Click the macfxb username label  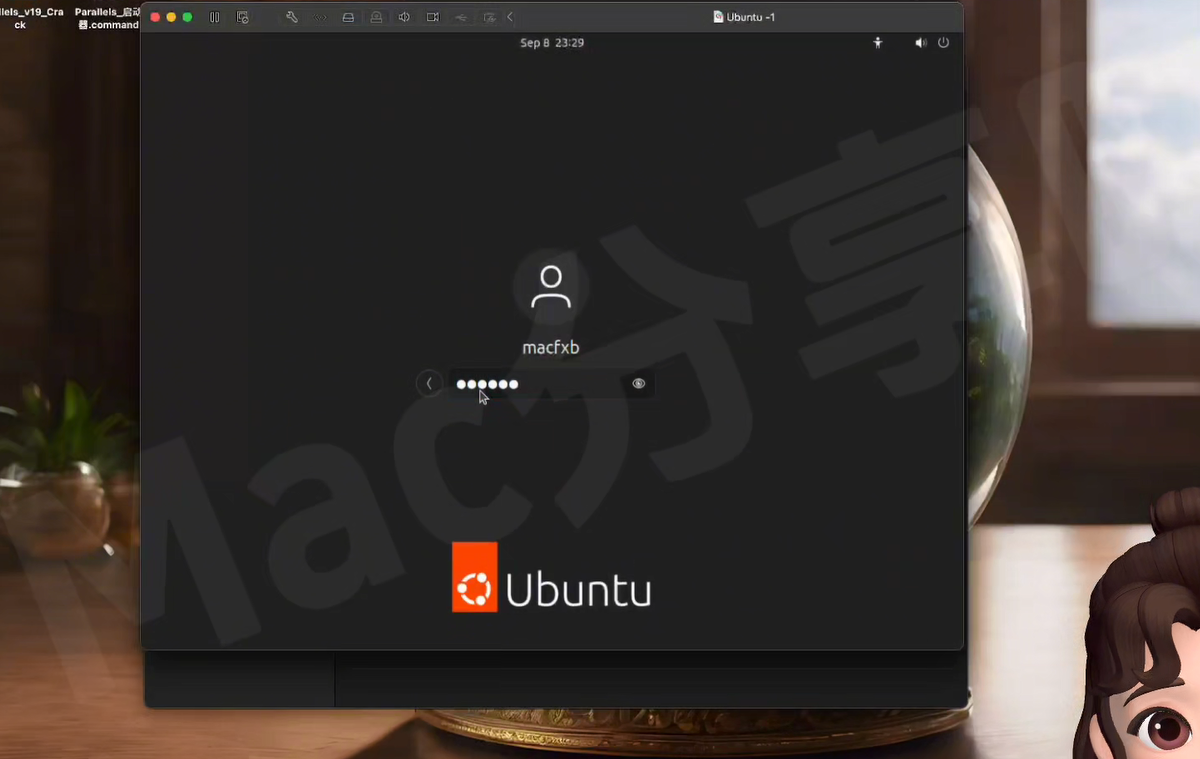551,348
